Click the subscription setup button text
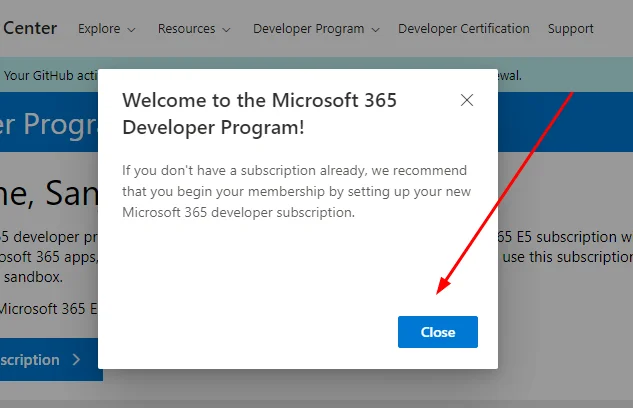 pyautogui.click(x=30, y=360)
